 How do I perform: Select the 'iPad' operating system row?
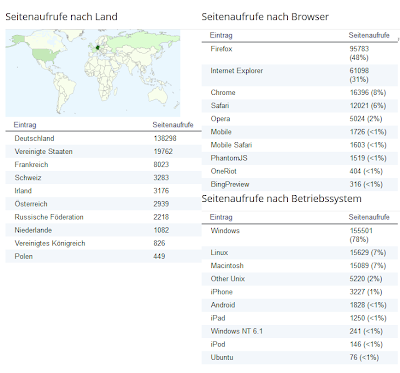pyautogui.click(x=300, y=318)
